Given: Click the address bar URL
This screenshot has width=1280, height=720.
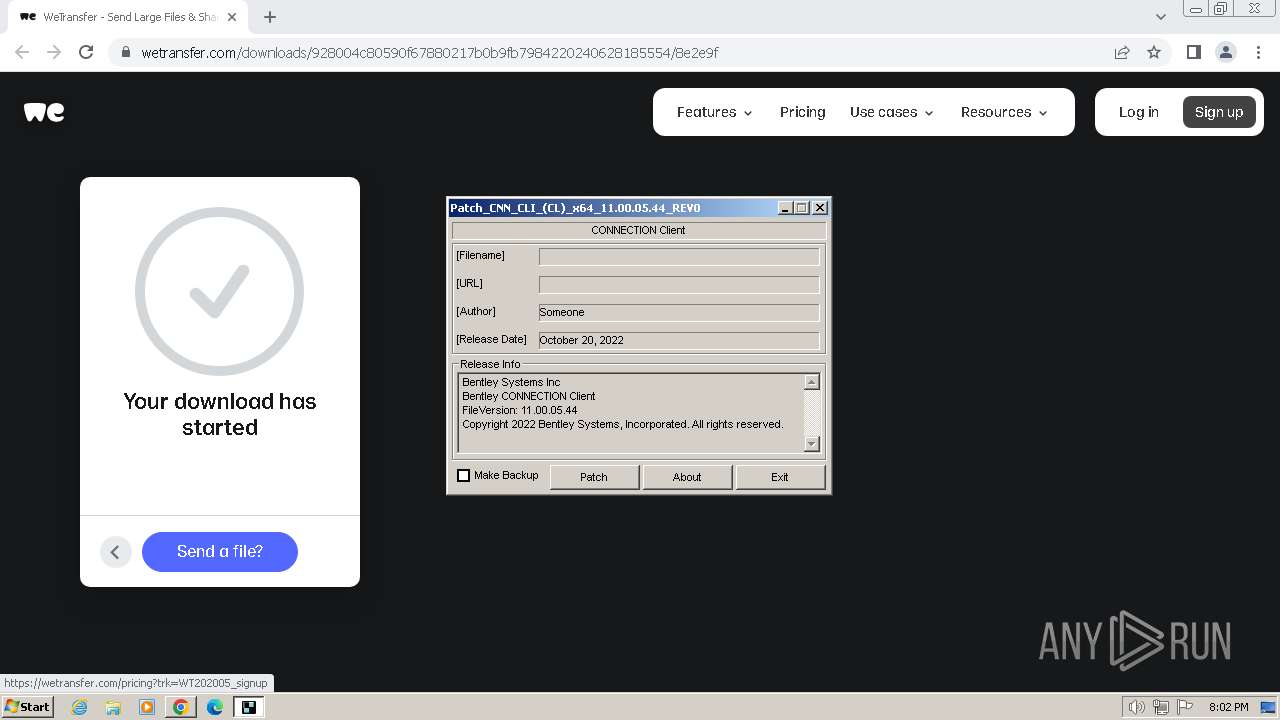Looking at the screenshot, I should (429, 52).
